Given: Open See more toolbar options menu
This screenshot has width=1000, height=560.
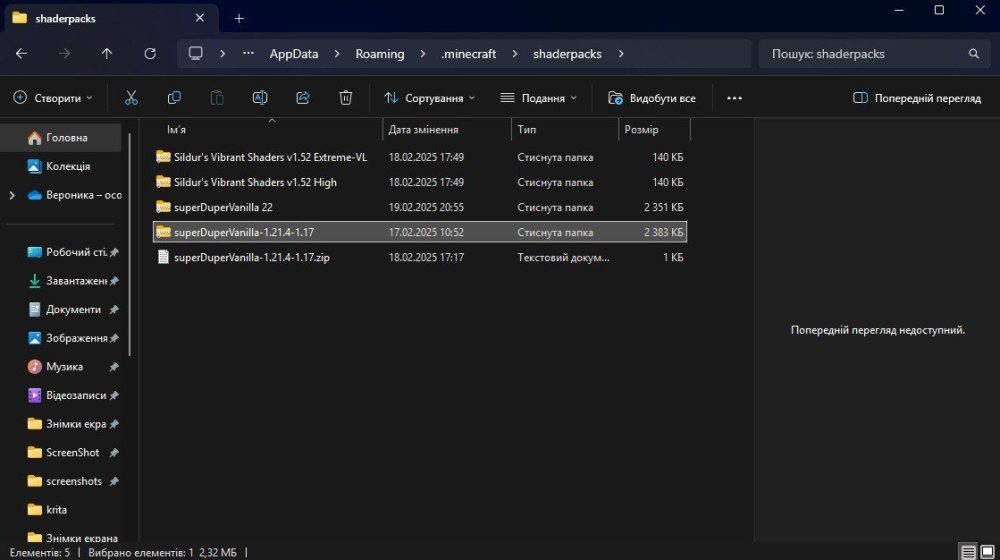Looking at the screenshot, I should click(734, 98).
